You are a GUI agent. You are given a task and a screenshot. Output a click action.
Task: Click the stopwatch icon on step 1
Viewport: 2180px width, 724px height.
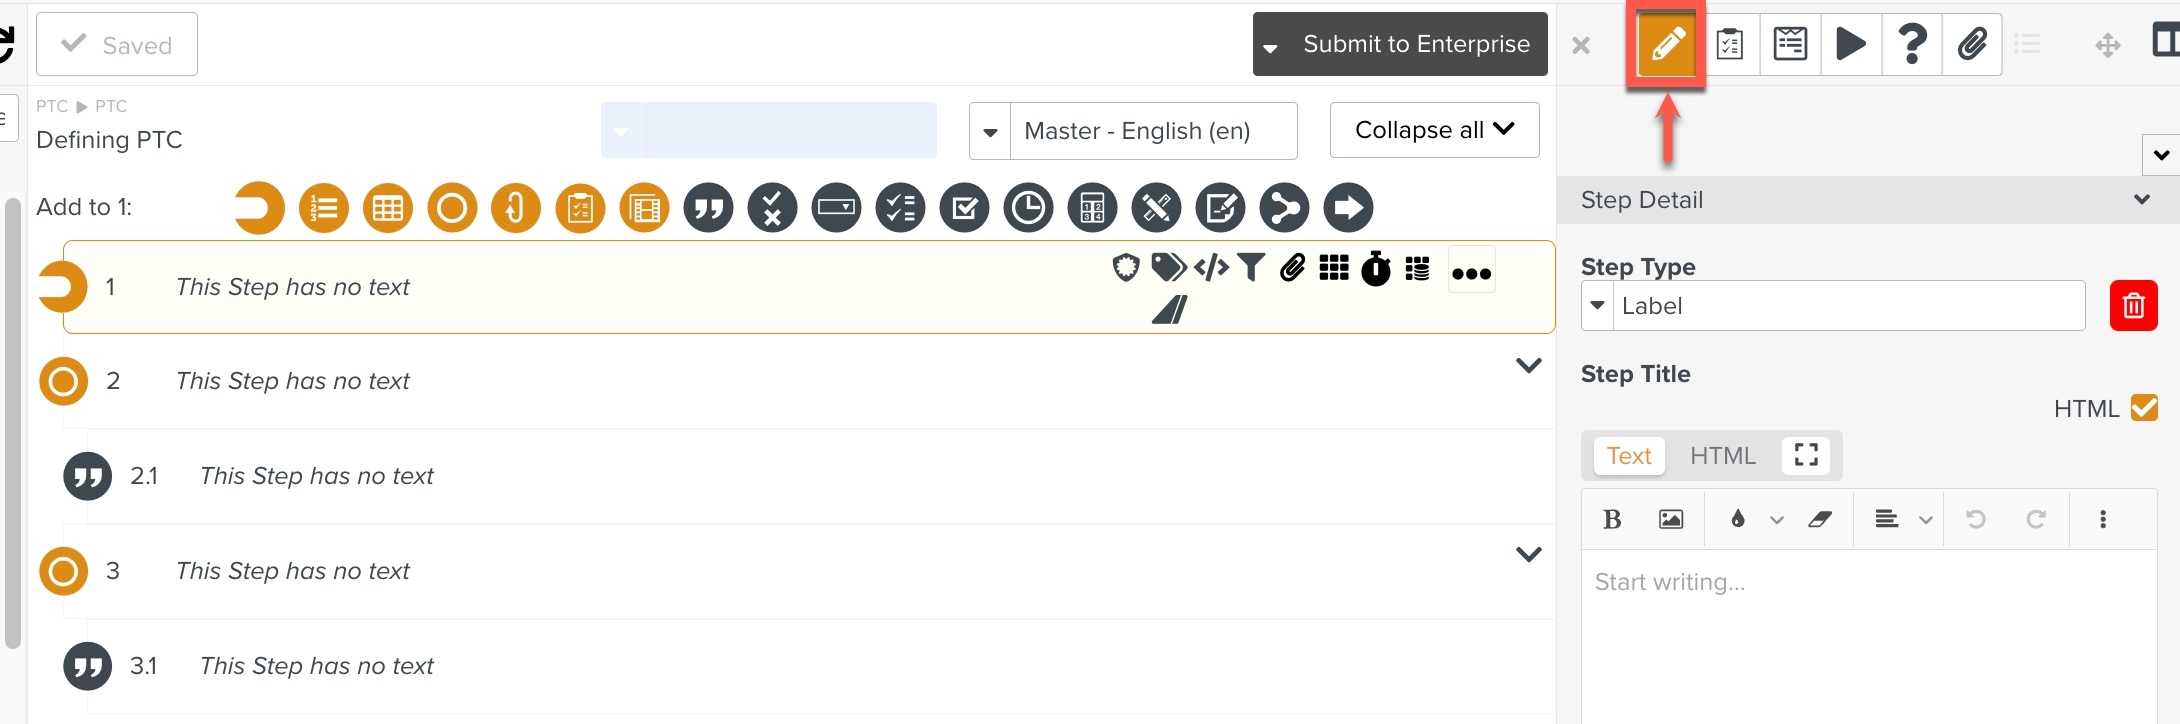click(x=1376, y=268)
